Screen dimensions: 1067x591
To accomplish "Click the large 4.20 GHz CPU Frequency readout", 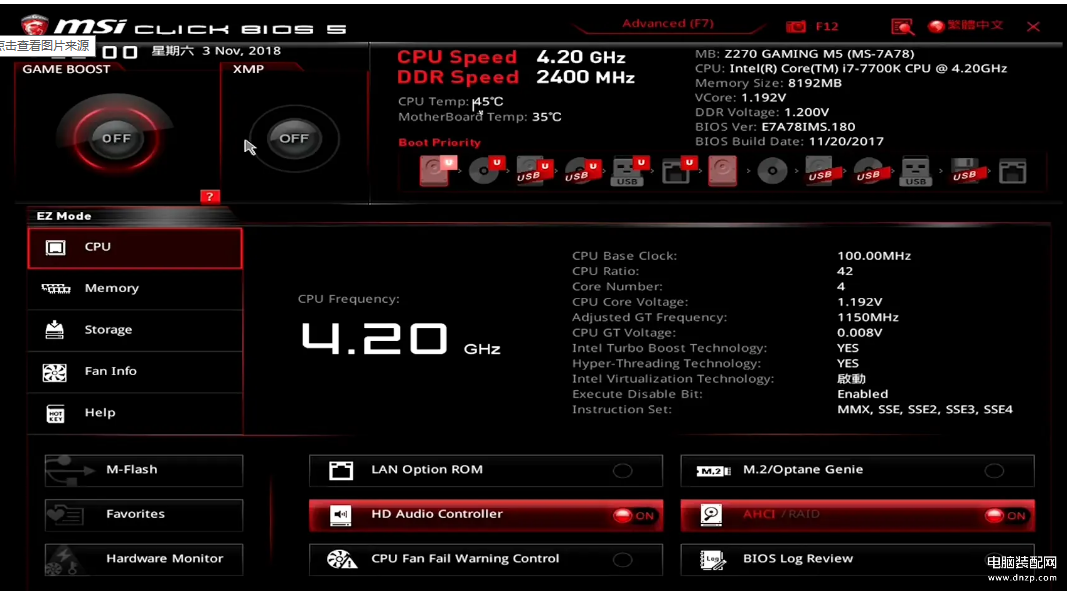I will point(401,340).
